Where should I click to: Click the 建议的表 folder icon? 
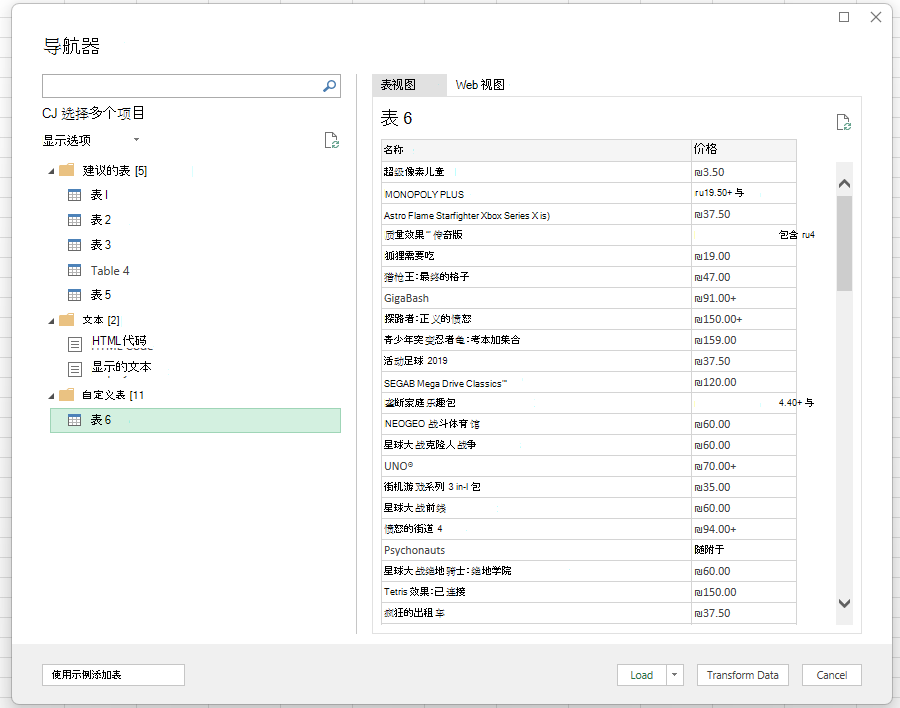click(67, 170)
